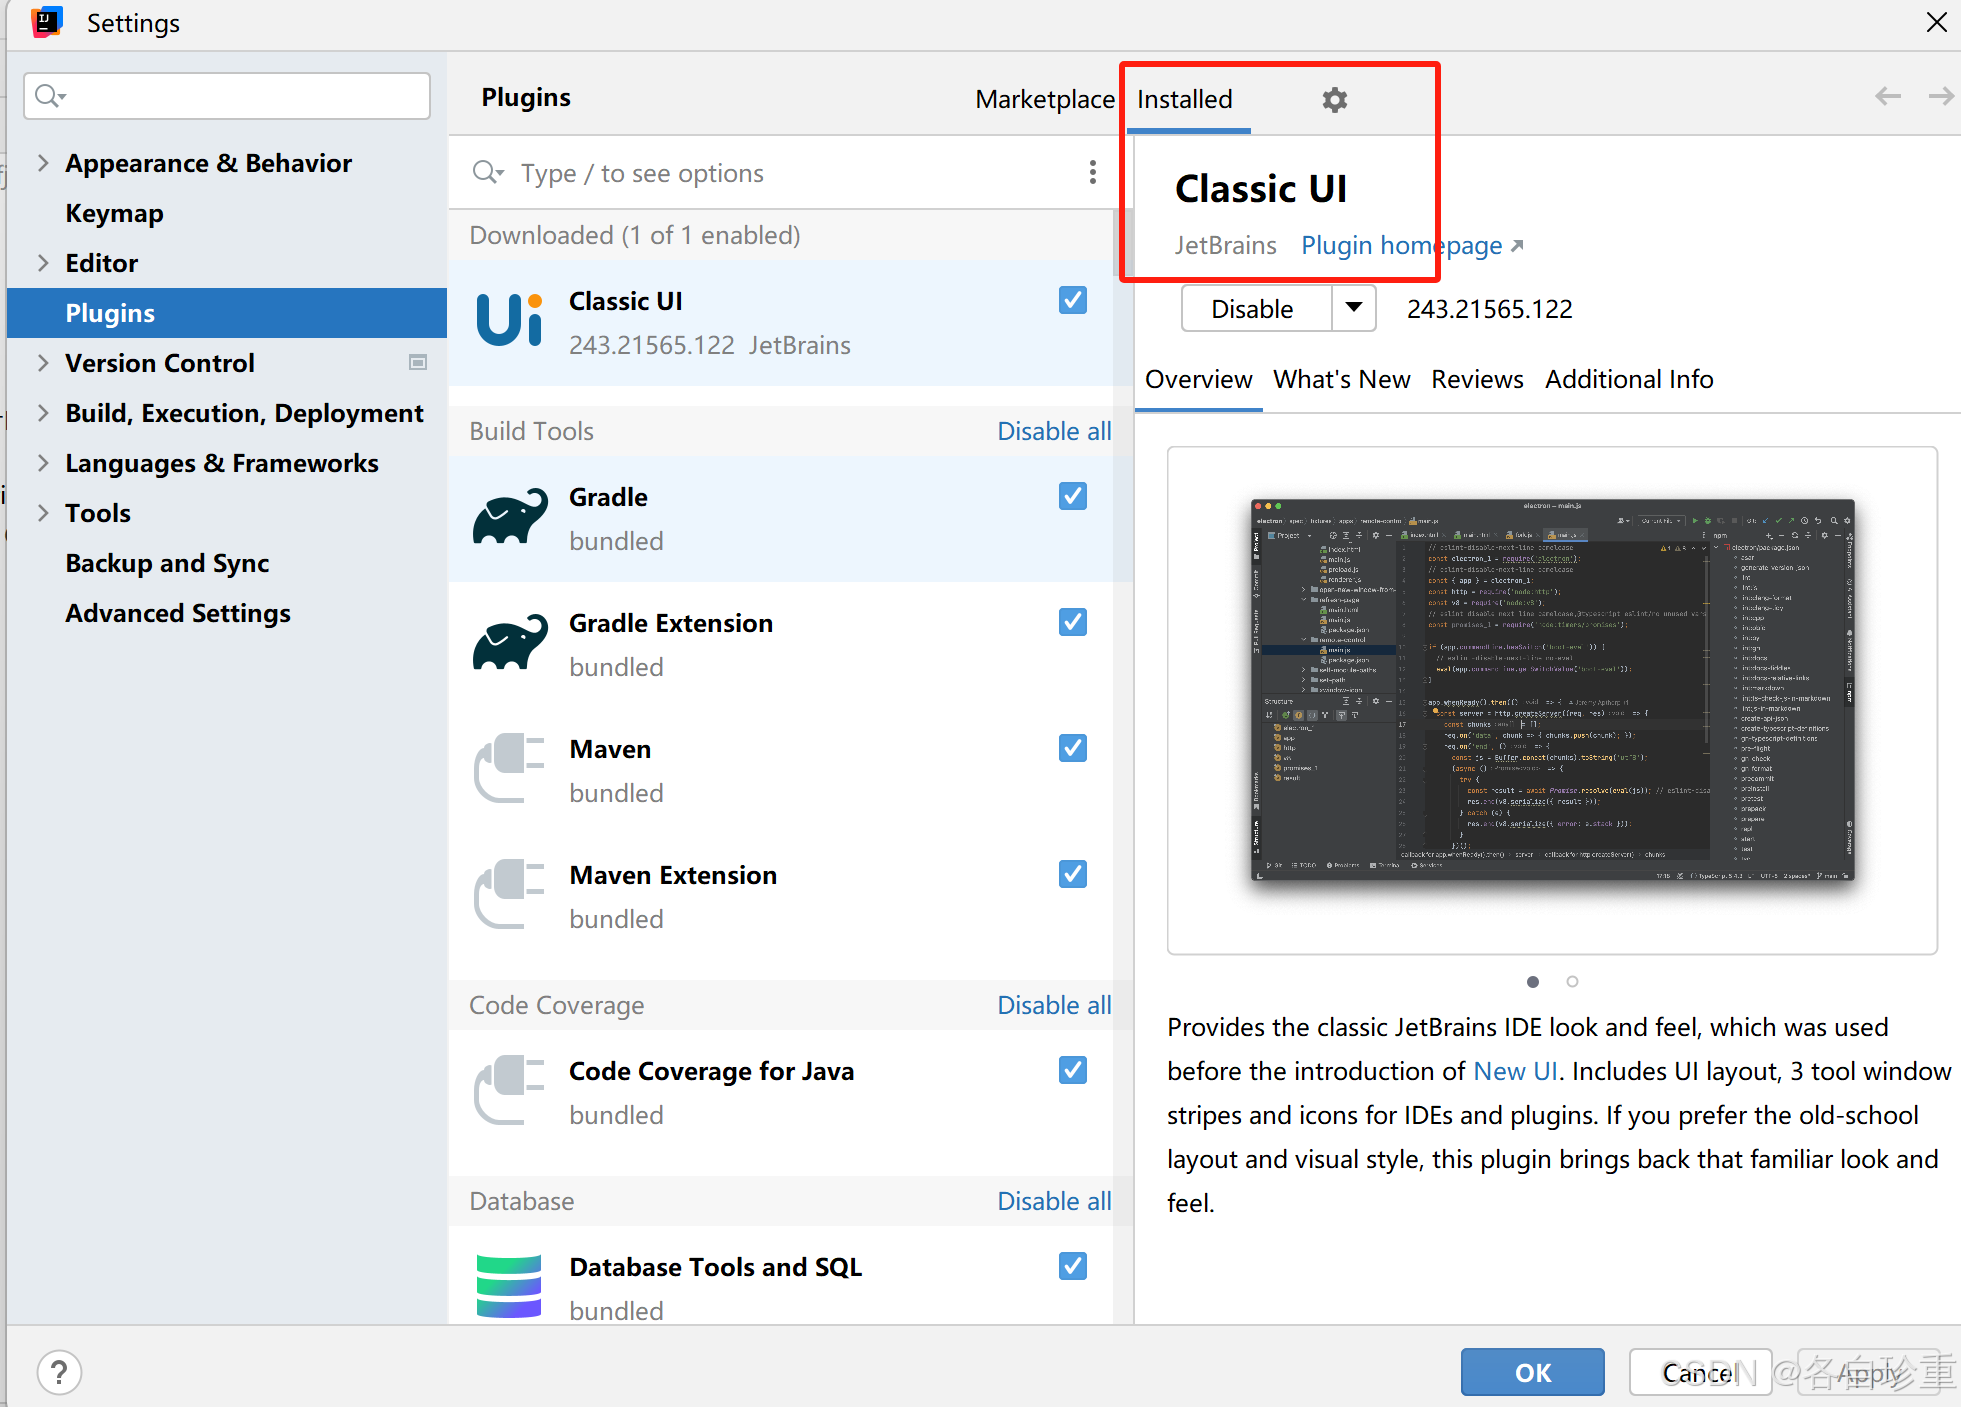Screen dimensions: 1961x1407
Task: Open the What's New tab
Action: pyautogui.click(x=1341, y=380)
